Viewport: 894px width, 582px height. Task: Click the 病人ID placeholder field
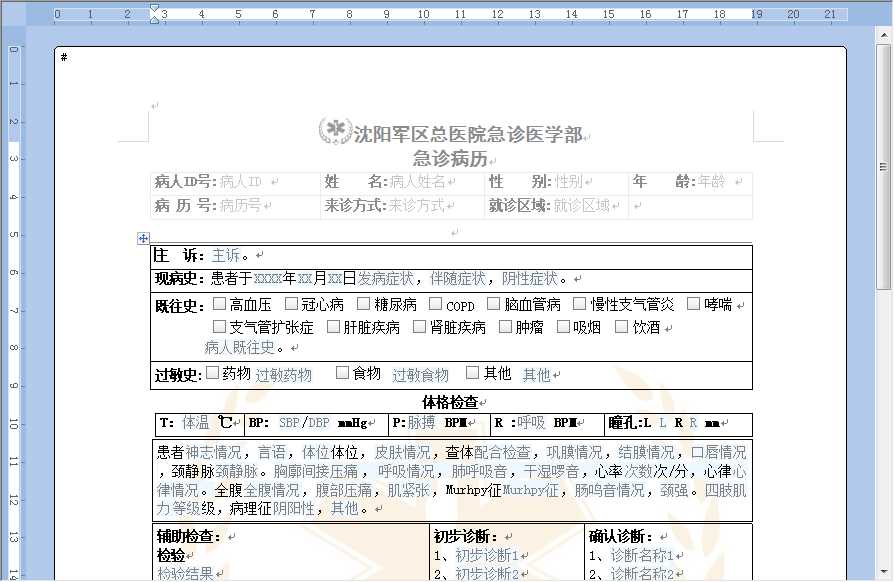coord(241,182)
